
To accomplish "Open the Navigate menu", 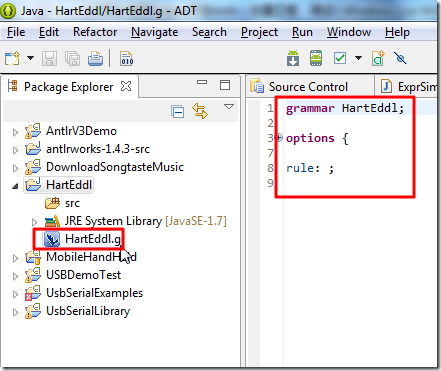I will [155, 32].
